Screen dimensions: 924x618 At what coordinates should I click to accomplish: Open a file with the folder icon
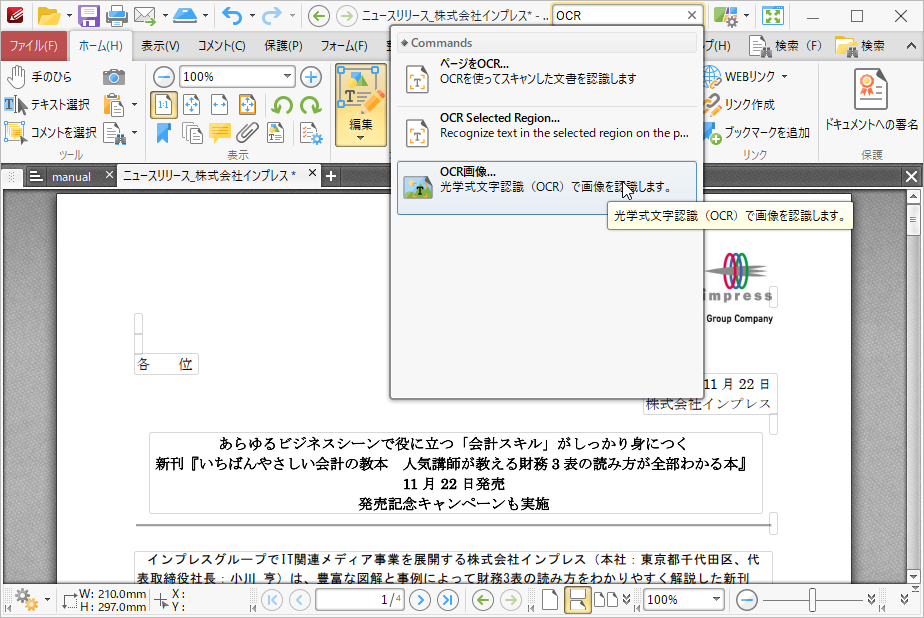48,16
